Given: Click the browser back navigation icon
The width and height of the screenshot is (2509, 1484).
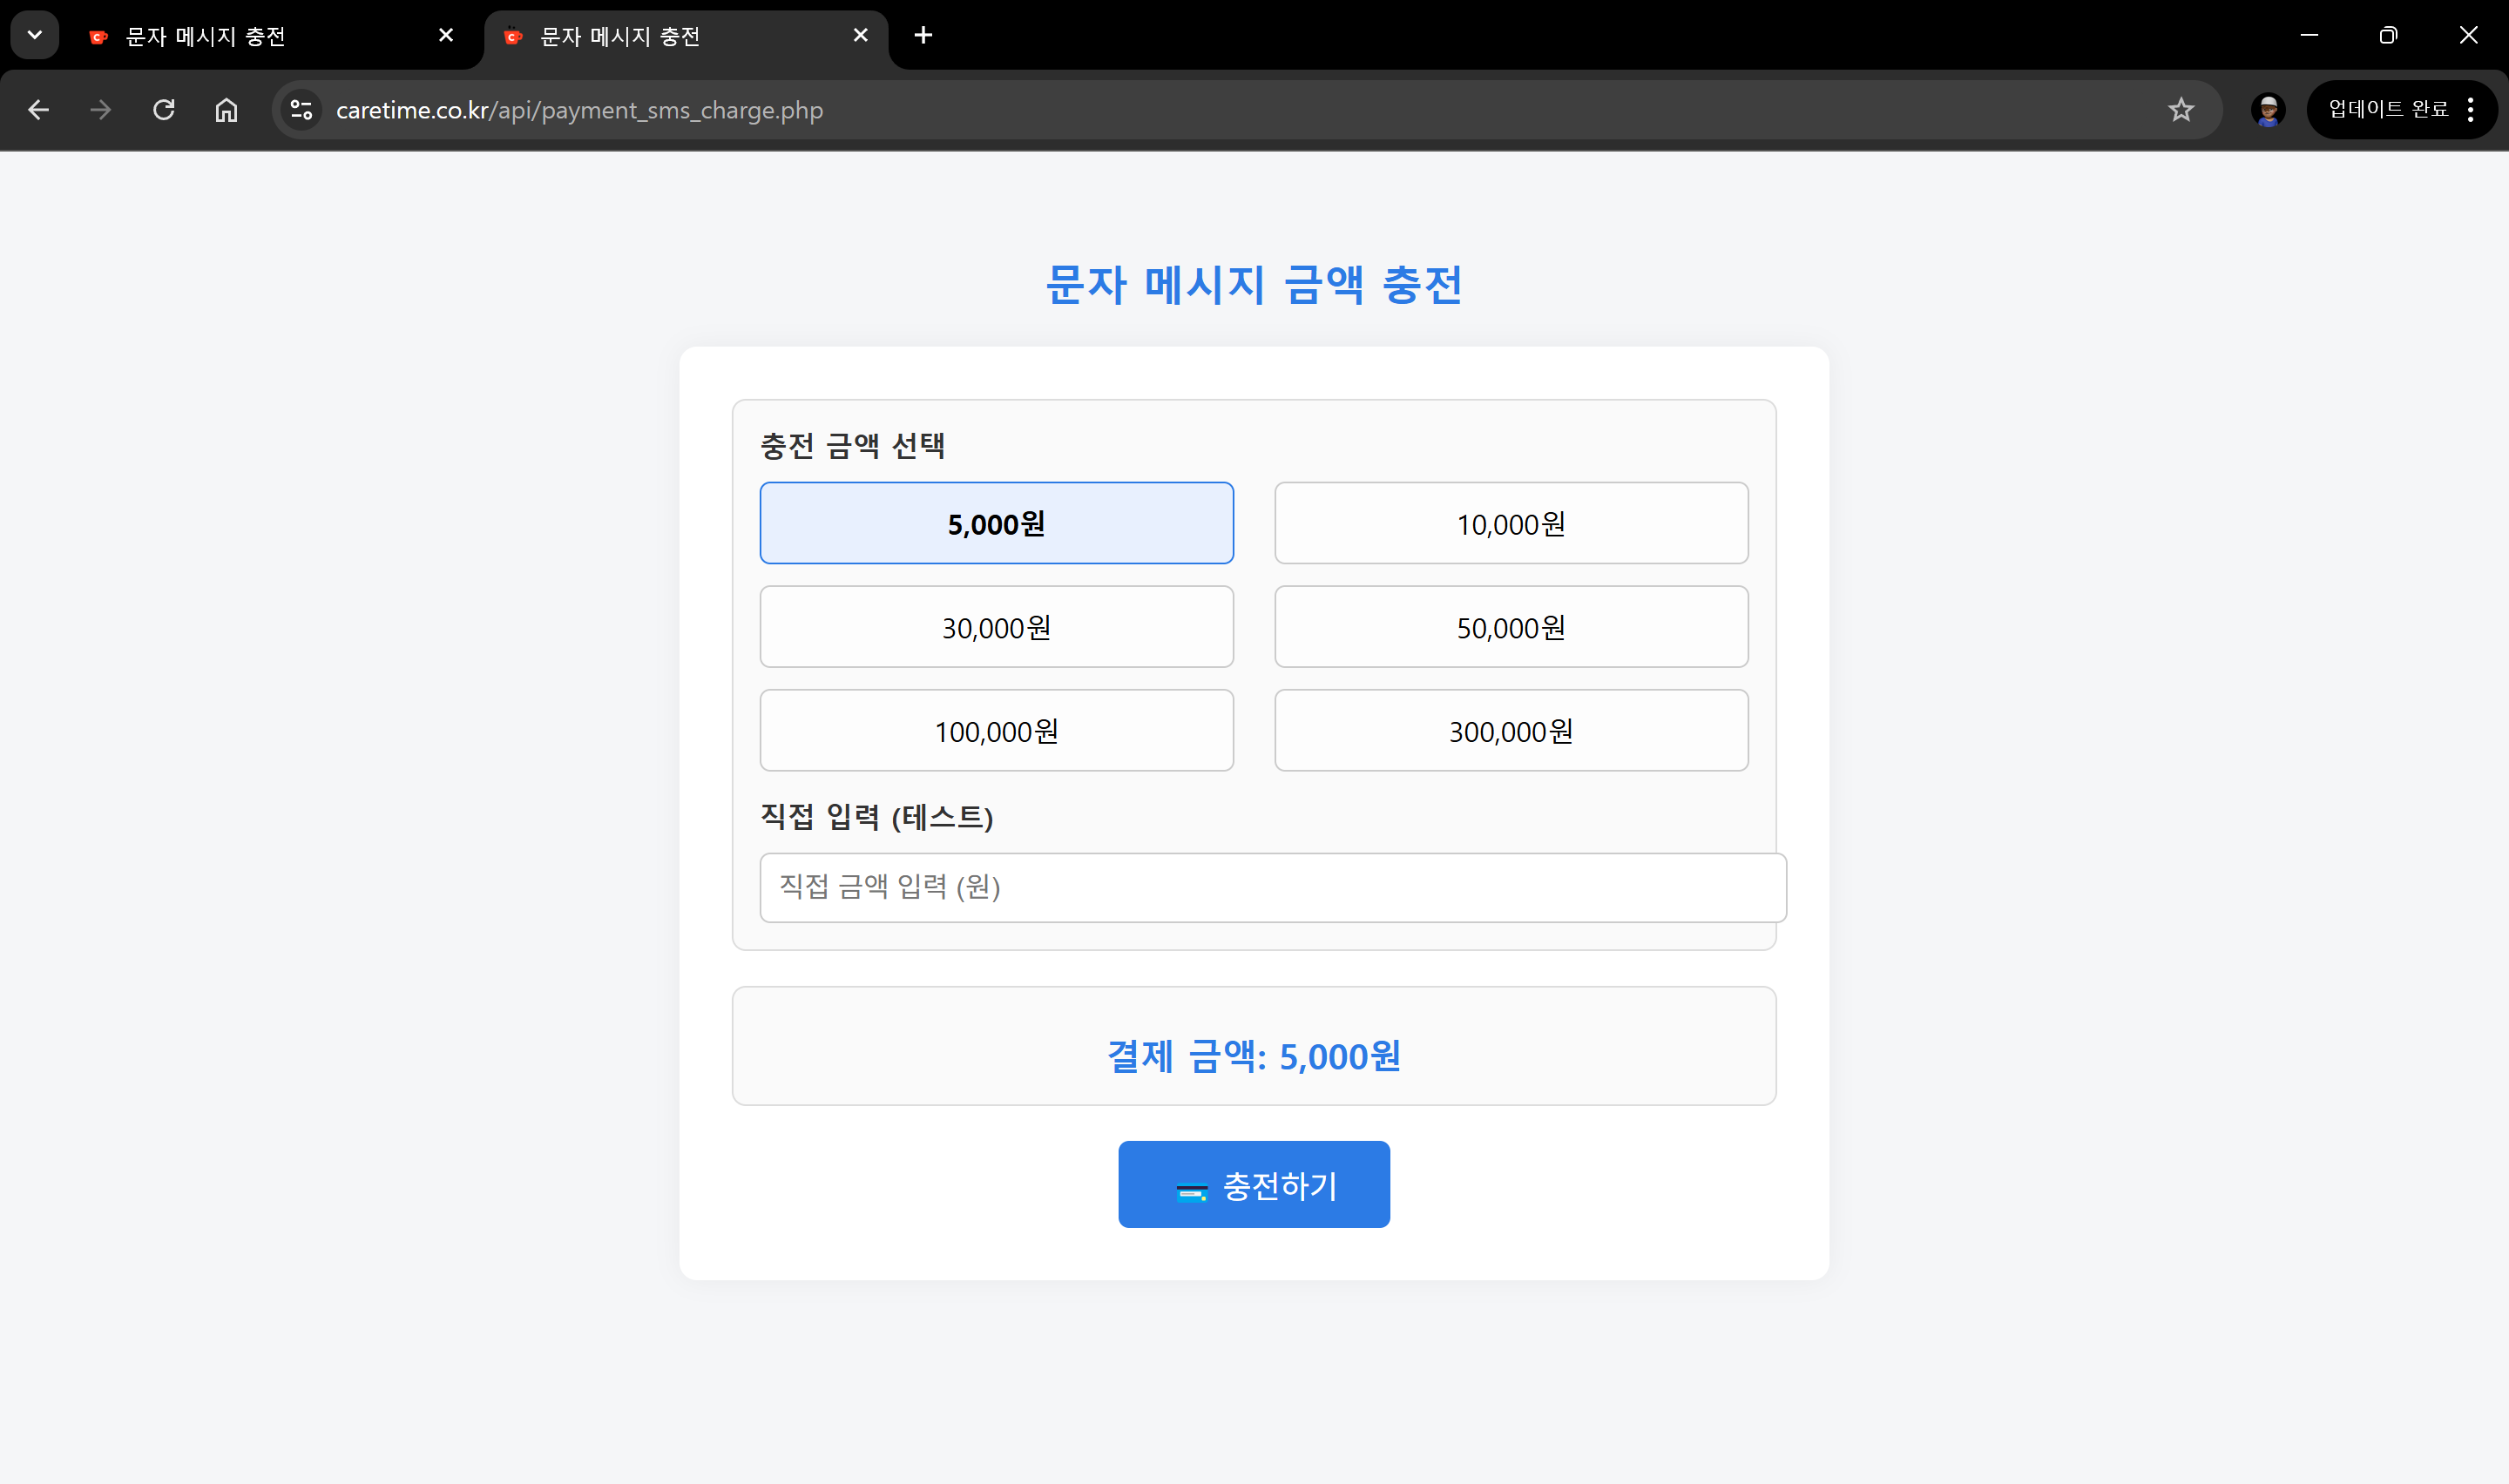Looking at the screenshot, I should point(38,110).
